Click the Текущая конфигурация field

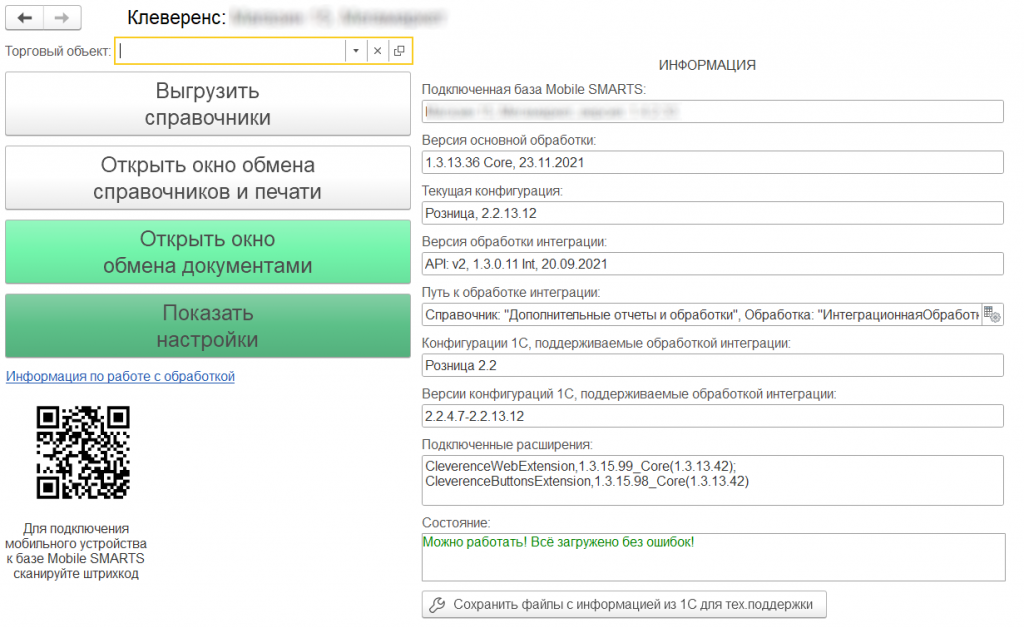(712, 213)
